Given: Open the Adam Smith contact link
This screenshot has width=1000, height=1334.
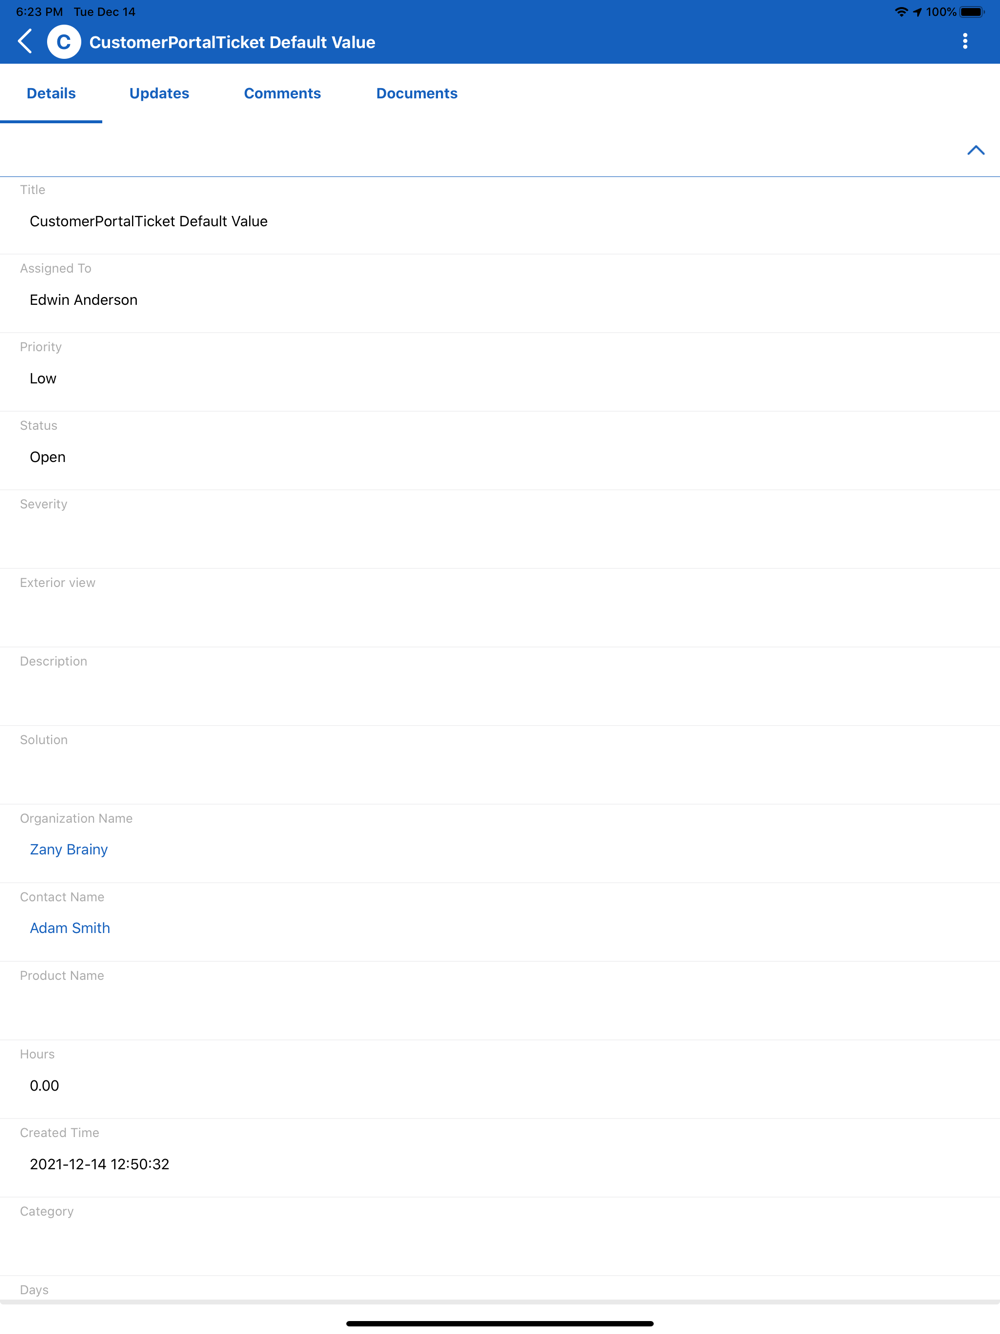Looking at the screenshot, I should click(70, 928).
